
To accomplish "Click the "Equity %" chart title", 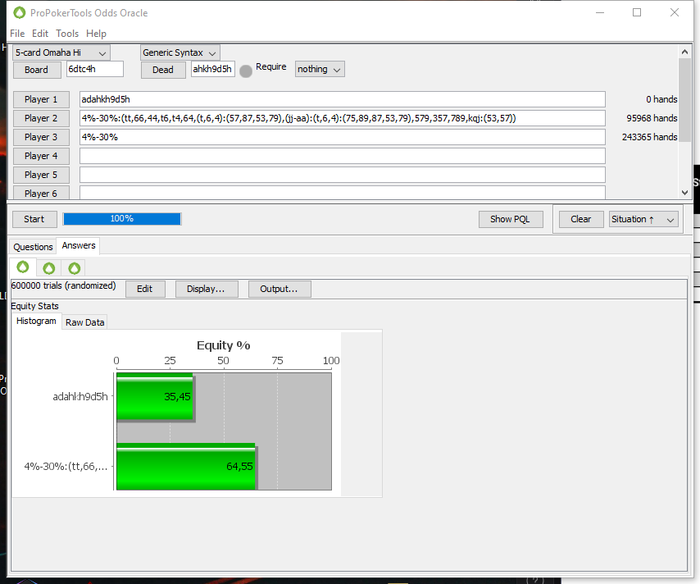I will (223, 345).
